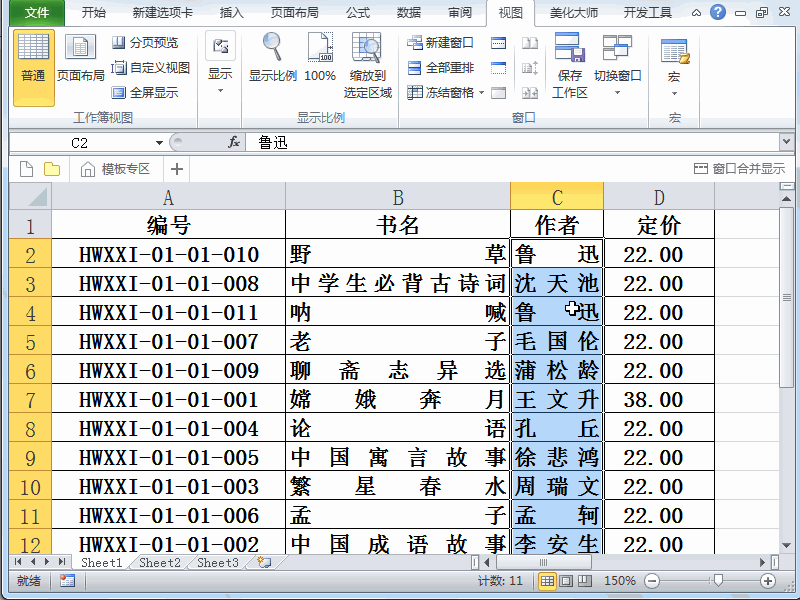800x600 pixels.
Task: Switch to Normal view in status bar
Action: click(547, 581)
